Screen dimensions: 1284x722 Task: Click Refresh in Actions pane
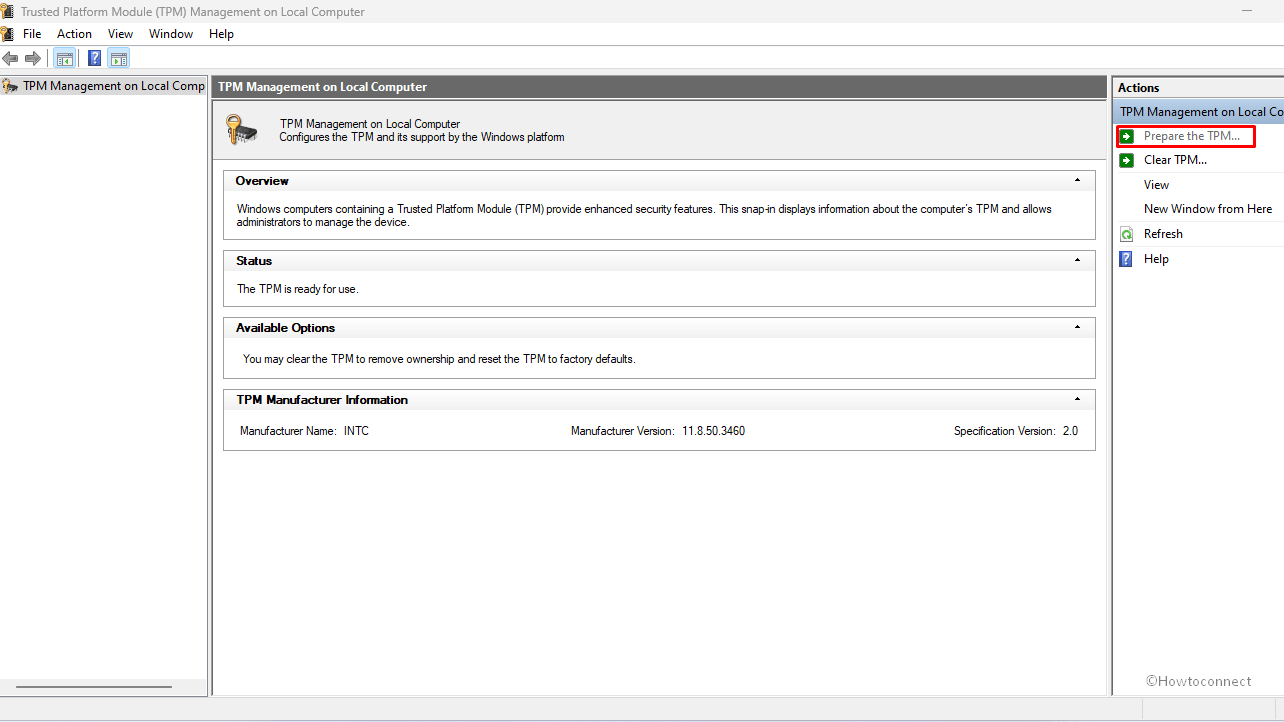[1163, 234]
